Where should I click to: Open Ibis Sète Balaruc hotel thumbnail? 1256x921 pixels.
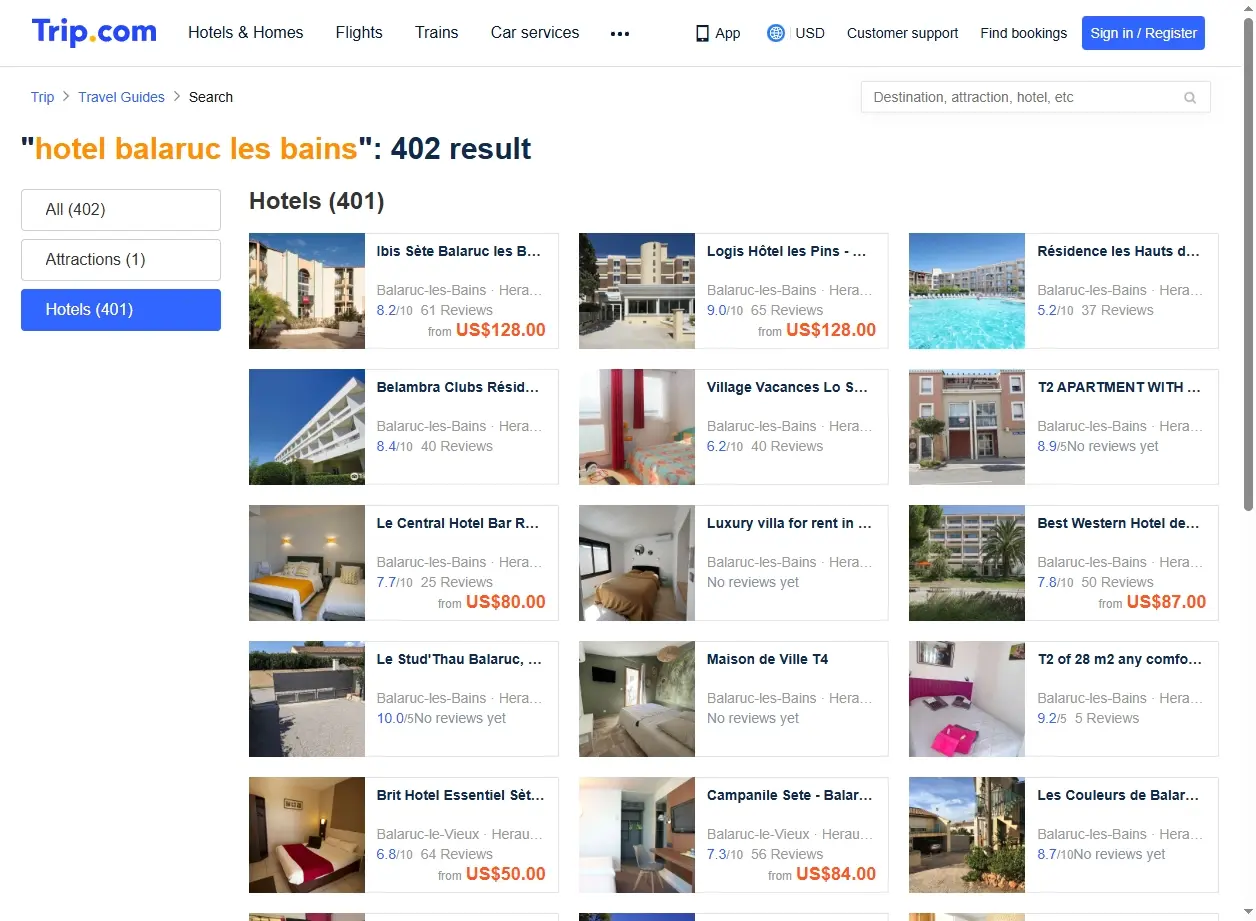[307, 291]
